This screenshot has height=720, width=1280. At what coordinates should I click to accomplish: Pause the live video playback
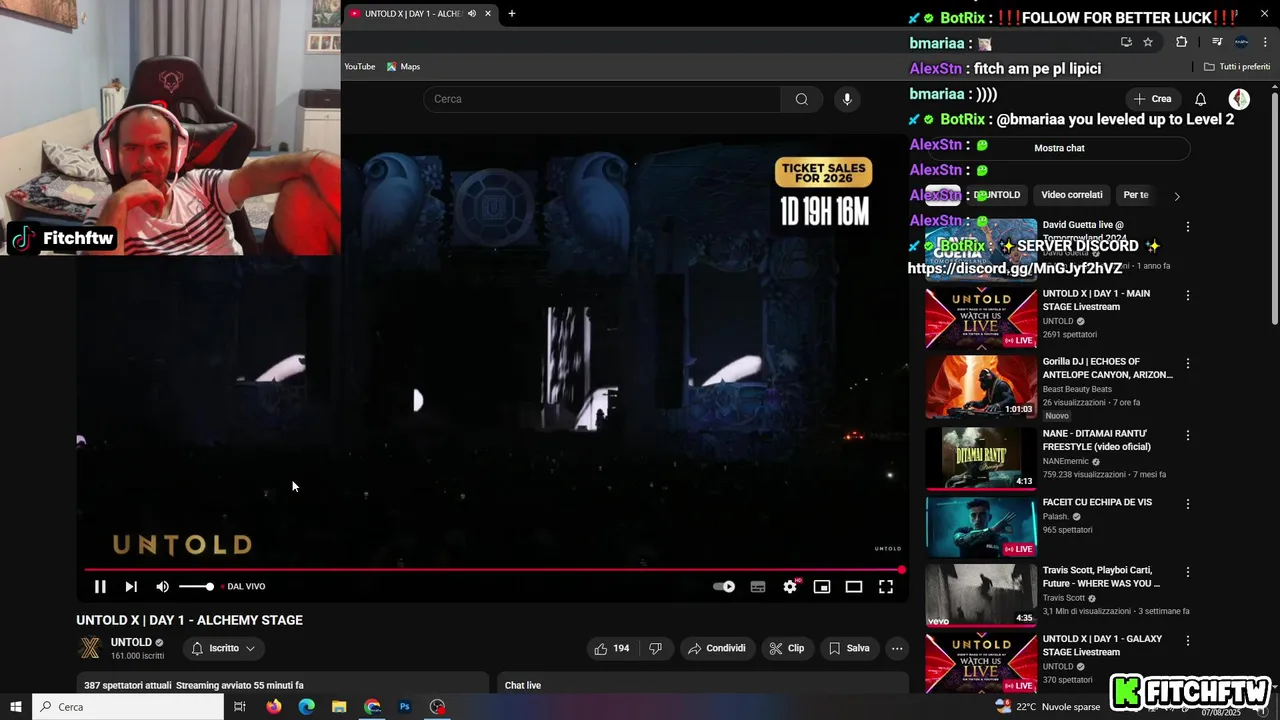click(x=100, y=587)
